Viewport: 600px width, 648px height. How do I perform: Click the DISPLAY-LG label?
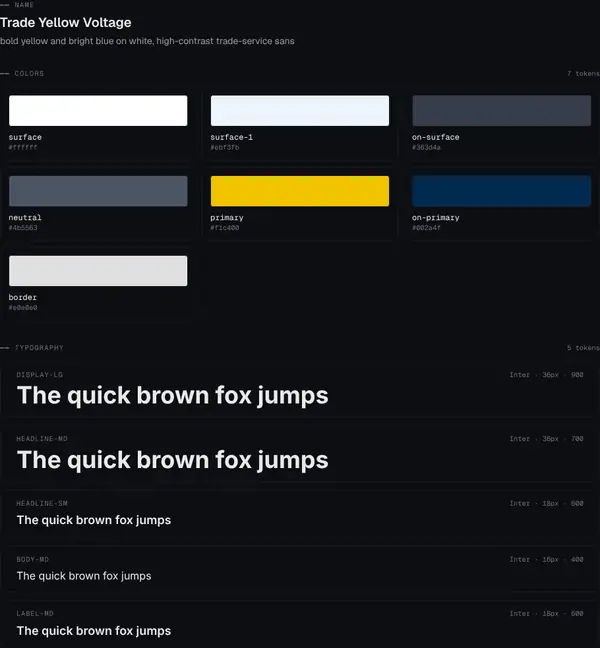tap(40, 375)
